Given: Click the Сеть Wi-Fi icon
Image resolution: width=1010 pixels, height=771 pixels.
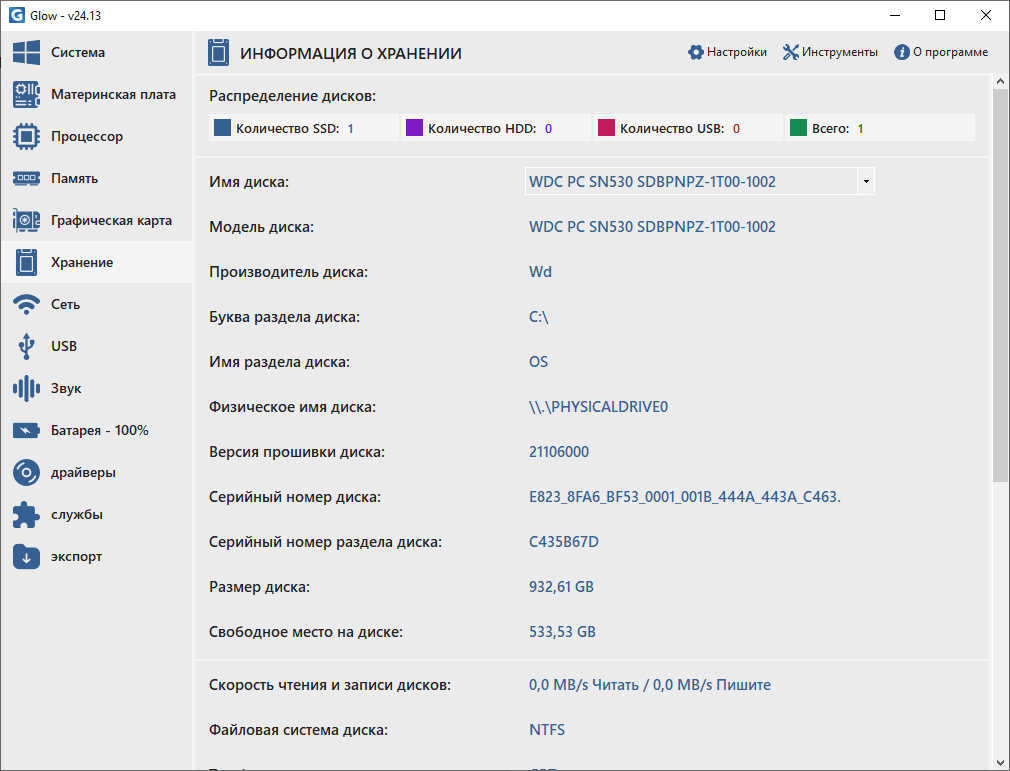Looking at the screenshot, I should click(26, 305).
